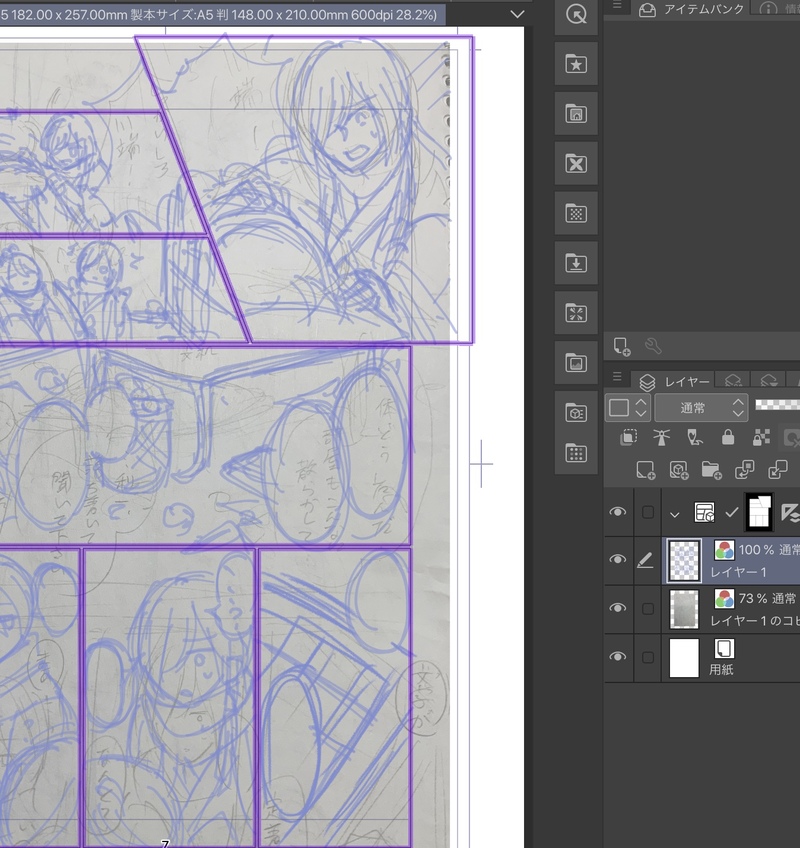Set as draft layer icon
The width and height of the screenshot is (800, 848).
(x=695, y=437)
